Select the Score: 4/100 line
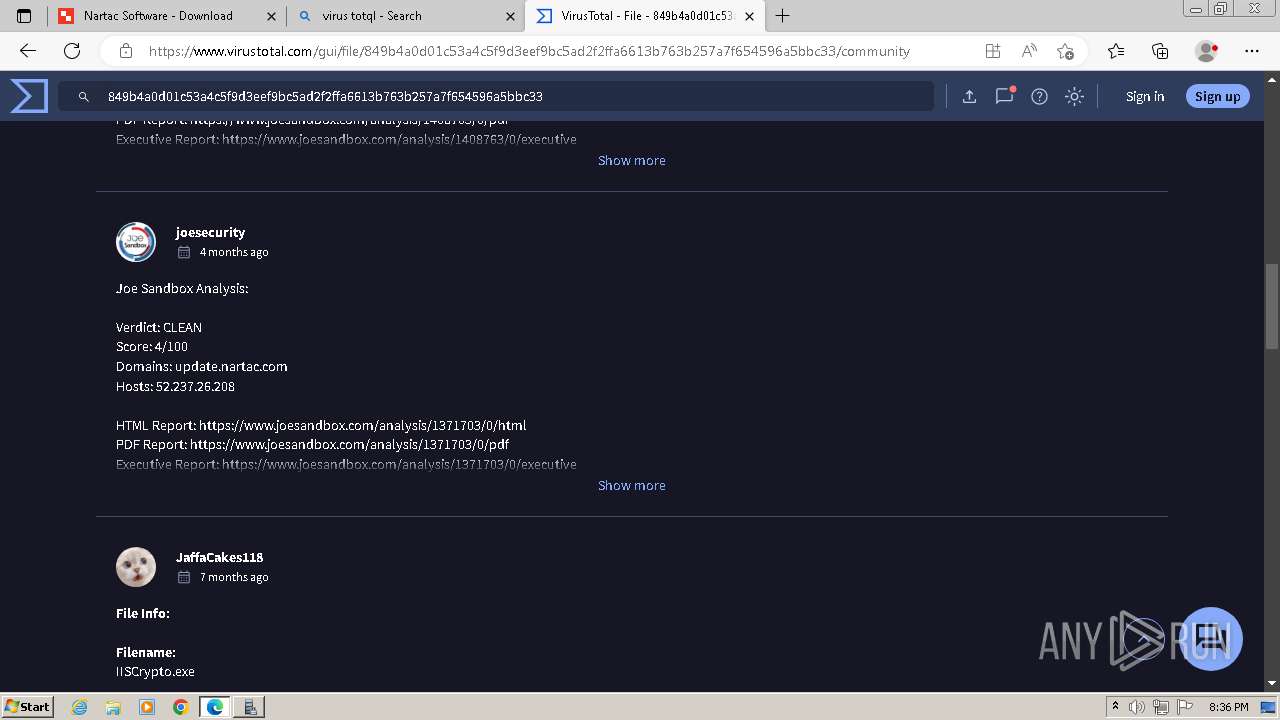 tap(152, 346)
